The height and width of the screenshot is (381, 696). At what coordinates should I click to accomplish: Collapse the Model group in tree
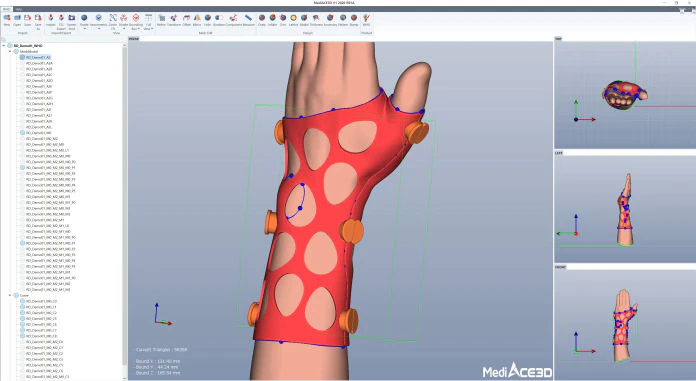click(x=10, y=52)
